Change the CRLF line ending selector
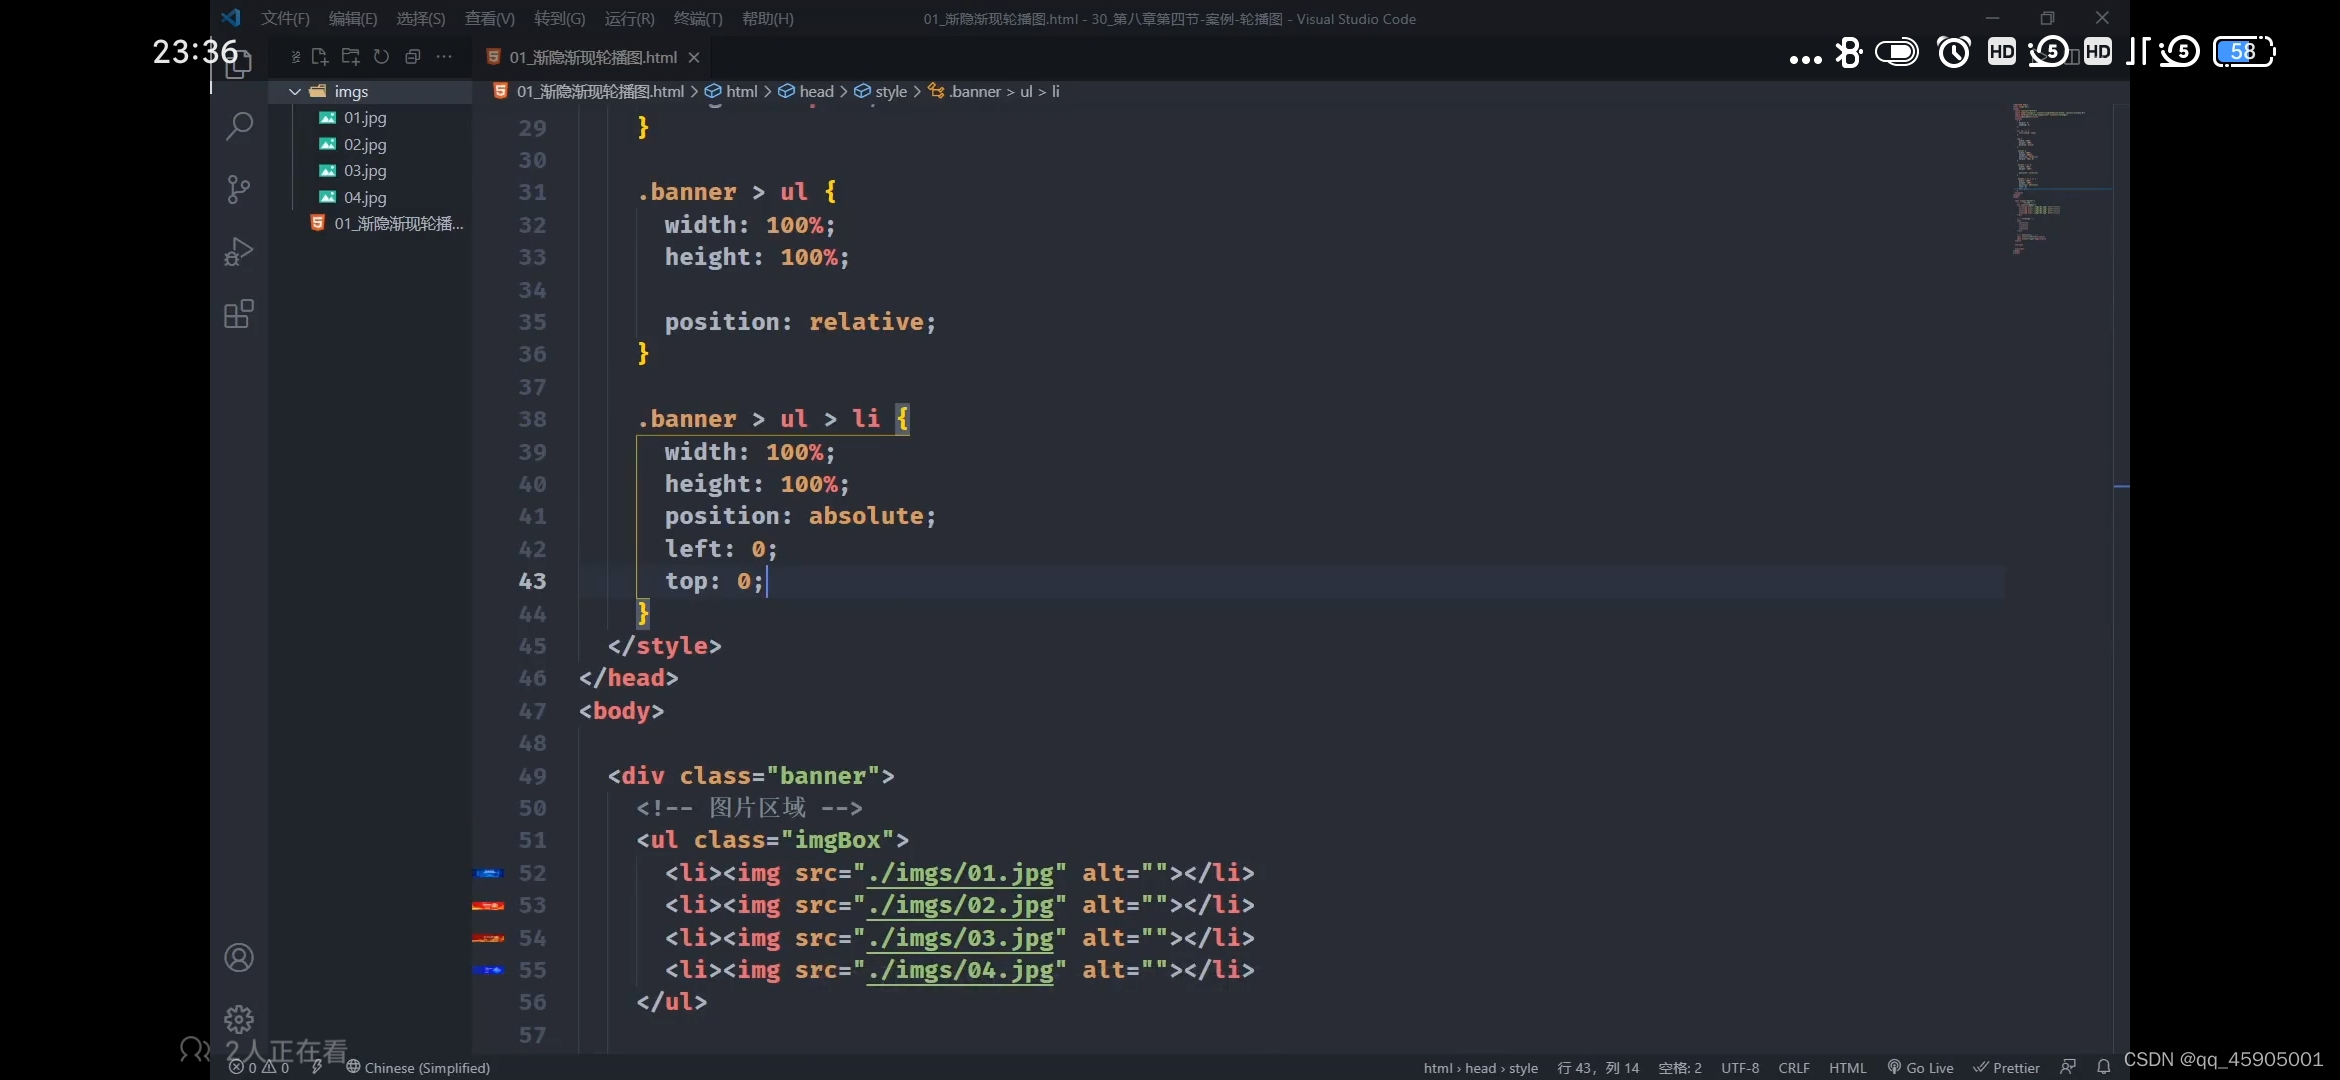This screenshot has width=2340, height=1080. 1793,1067
